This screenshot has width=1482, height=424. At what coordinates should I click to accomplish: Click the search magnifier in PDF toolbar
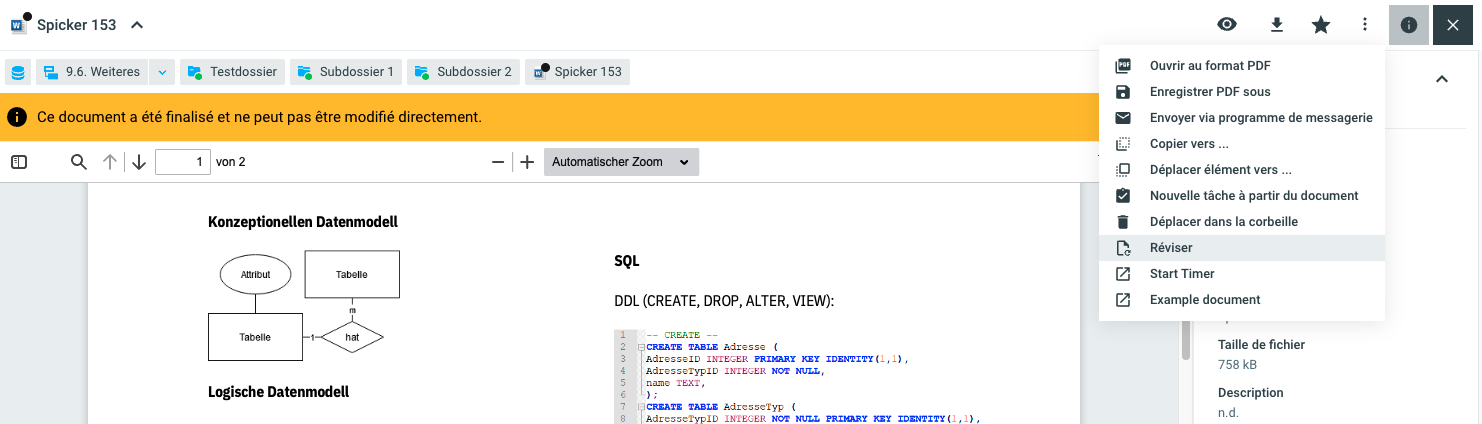tap(79, 162)
